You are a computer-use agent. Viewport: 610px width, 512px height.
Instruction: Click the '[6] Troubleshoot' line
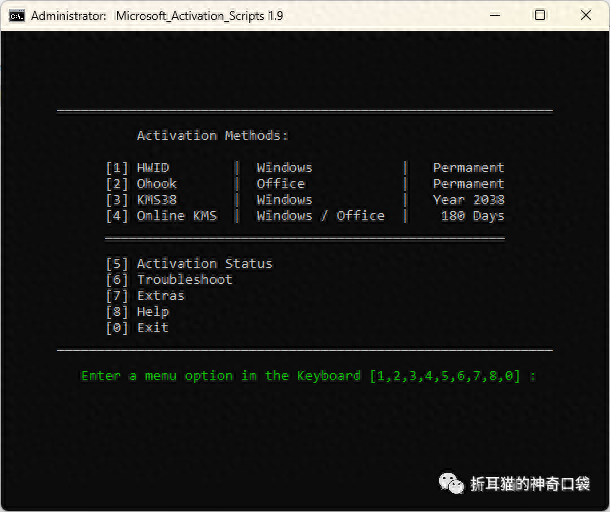(x=169, y=279)
